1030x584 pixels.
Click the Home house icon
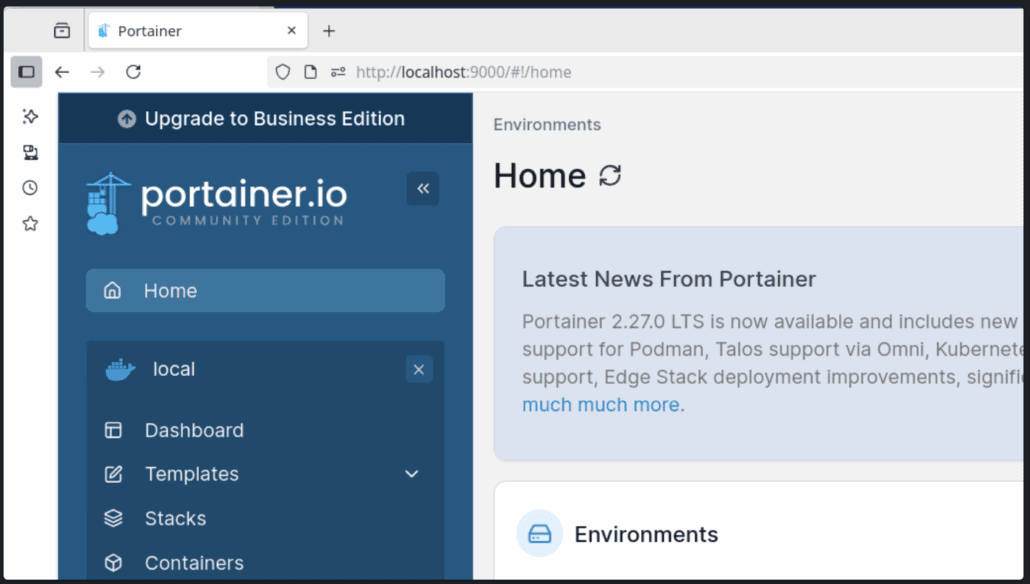(112, 290)
